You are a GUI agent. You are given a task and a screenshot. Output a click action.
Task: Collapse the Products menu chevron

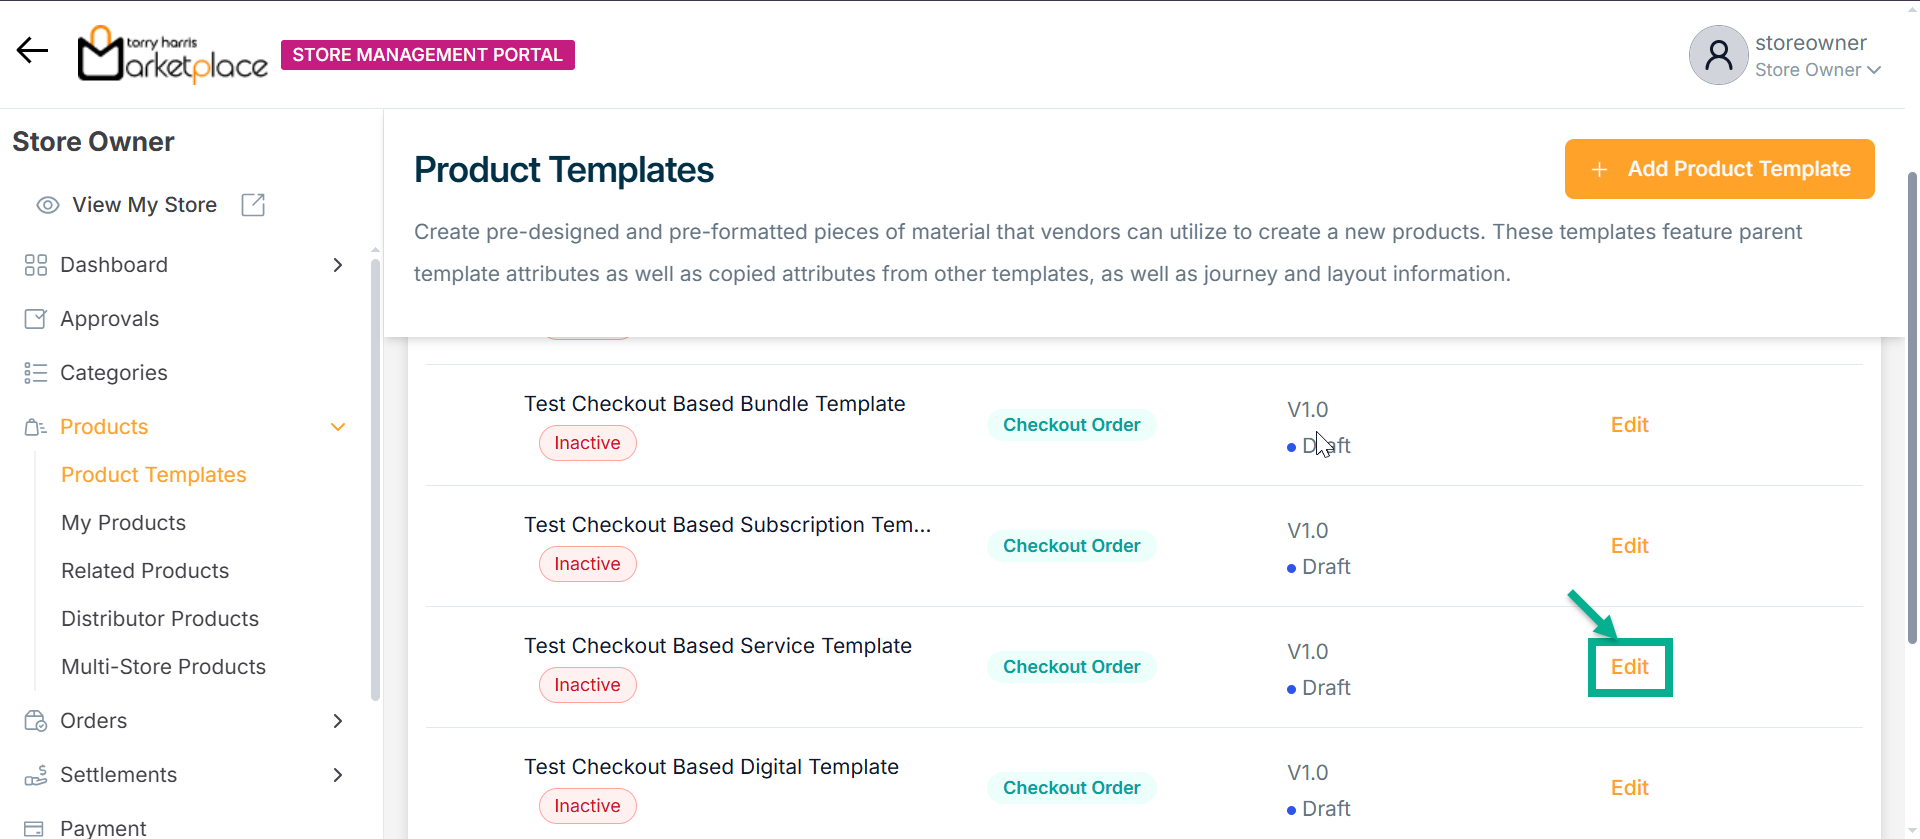tap(338, 427)
